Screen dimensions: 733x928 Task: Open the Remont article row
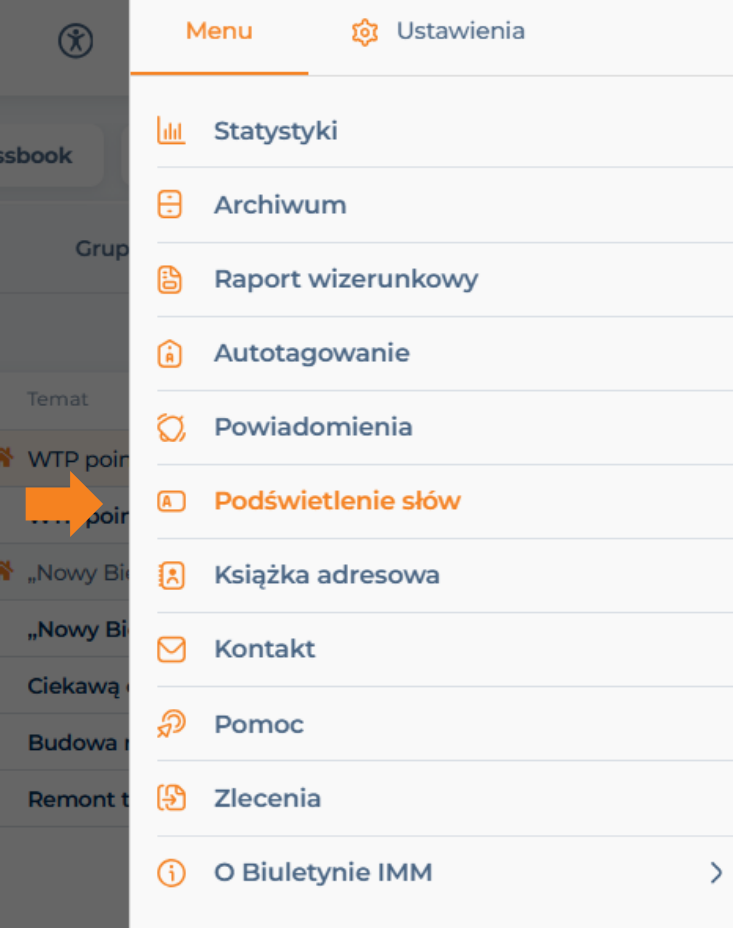(64, 799)
